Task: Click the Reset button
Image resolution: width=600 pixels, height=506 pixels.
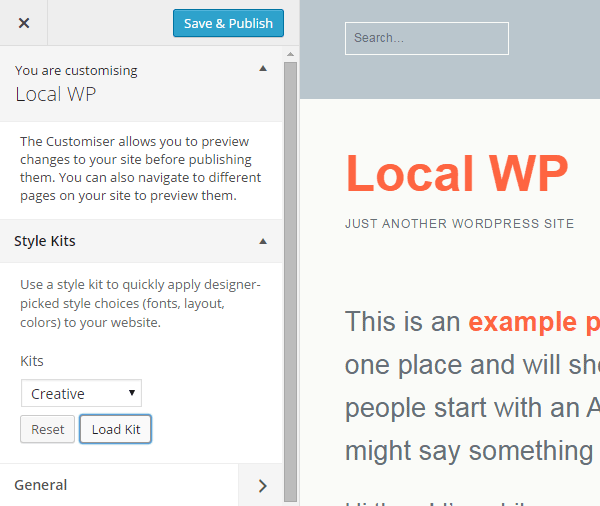Action: [x=47, y=429]
